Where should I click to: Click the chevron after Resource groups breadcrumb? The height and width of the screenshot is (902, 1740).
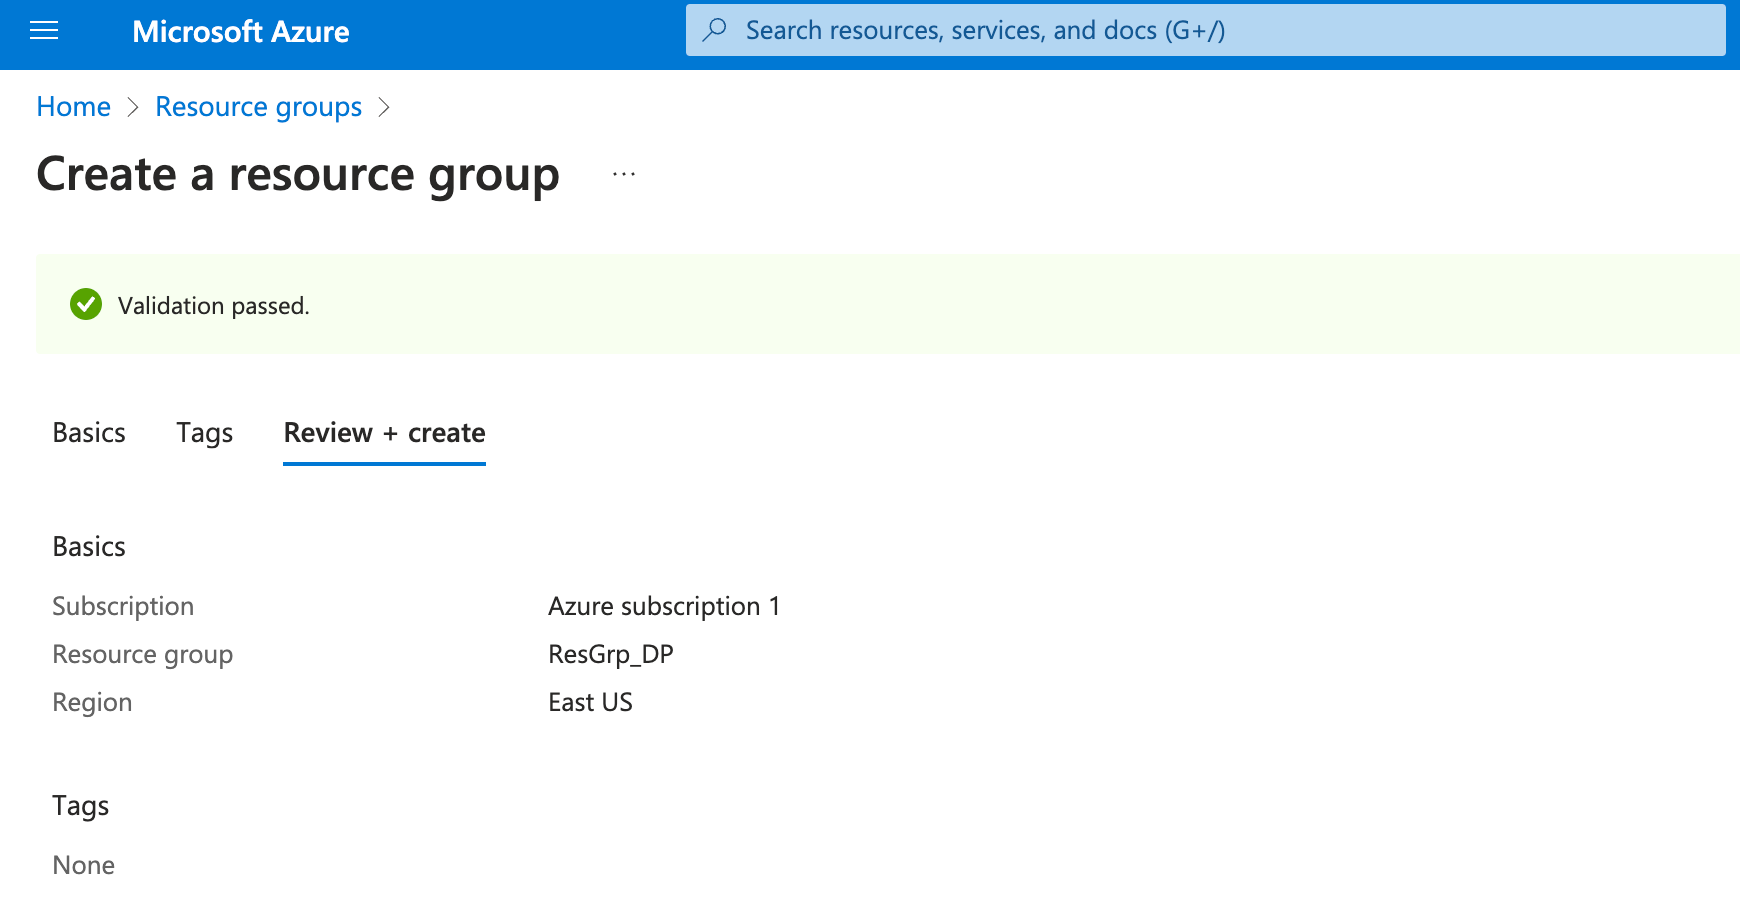coord(384,107)
